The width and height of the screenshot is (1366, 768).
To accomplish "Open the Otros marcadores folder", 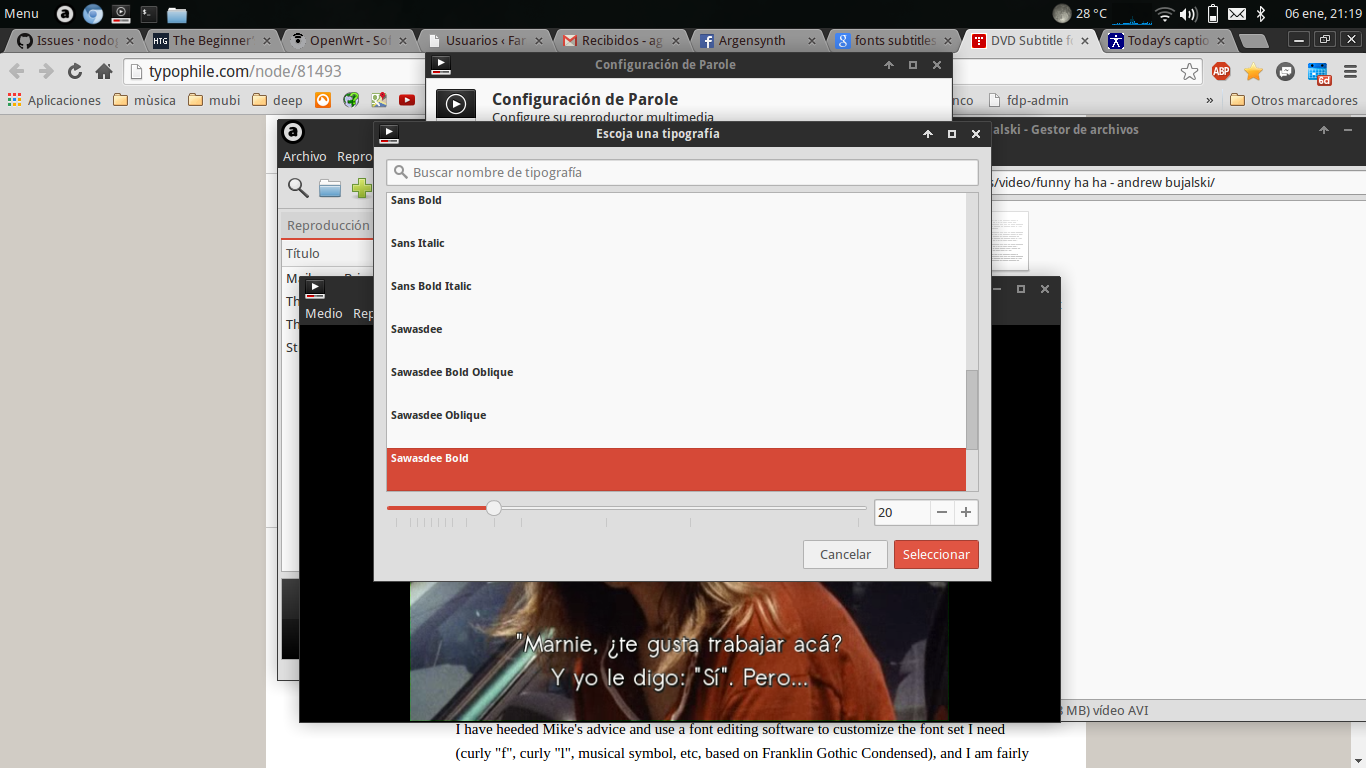I will coord(1293,100).
